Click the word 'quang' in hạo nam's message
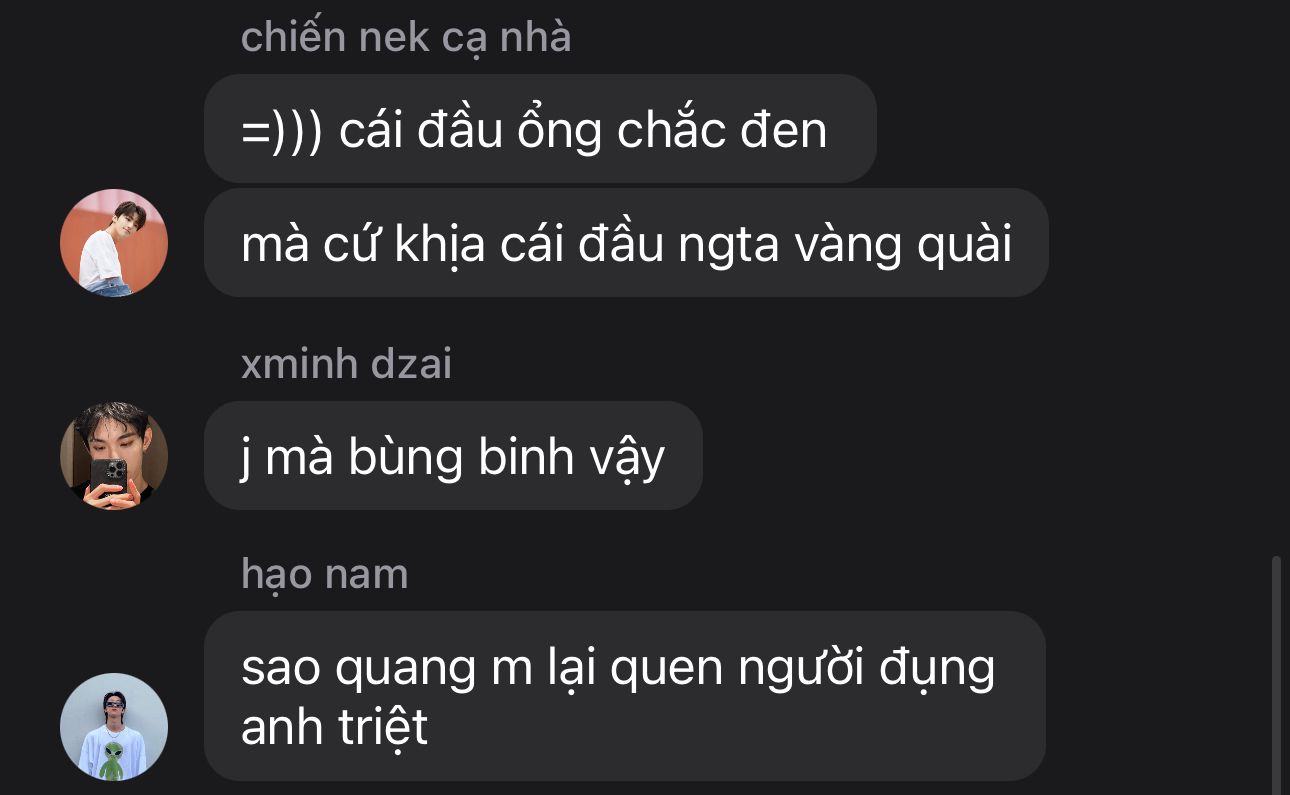1290x795 pixels. click(x=405, y=670)
